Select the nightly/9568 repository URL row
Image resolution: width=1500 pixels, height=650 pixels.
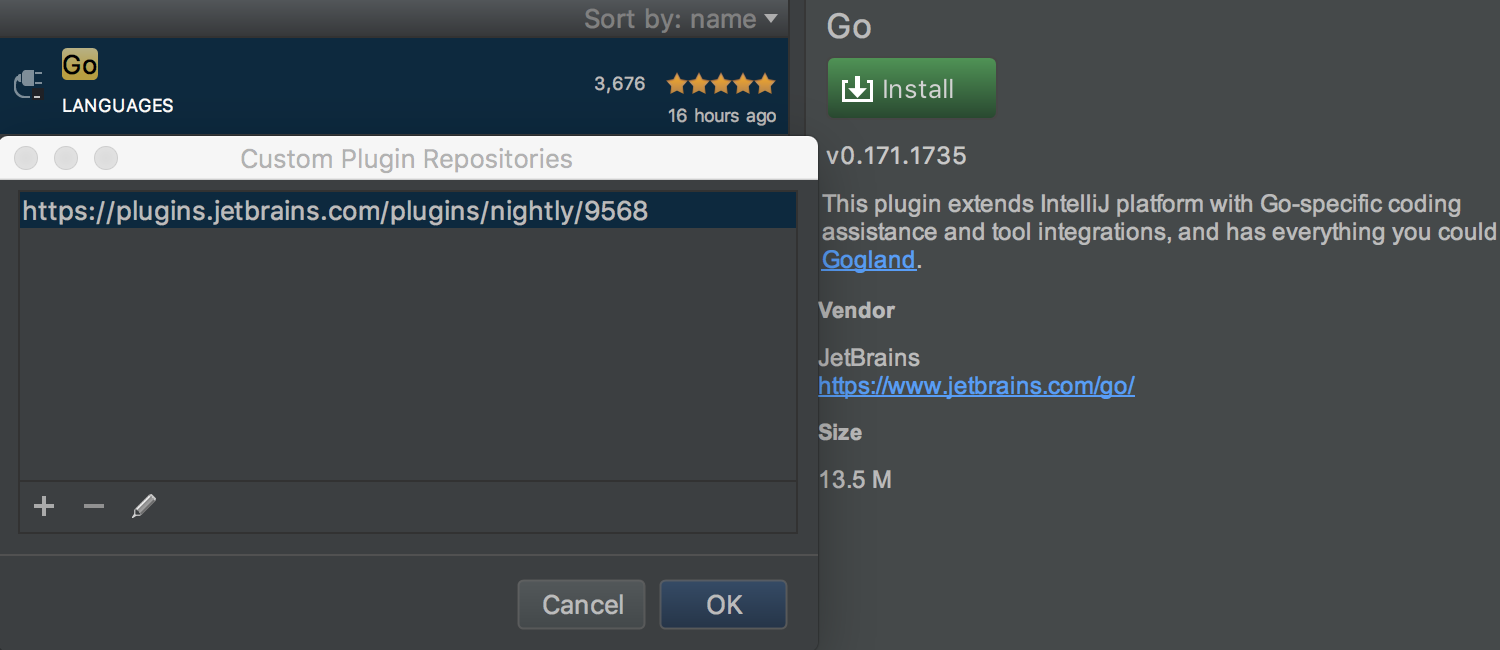[408, 211]
